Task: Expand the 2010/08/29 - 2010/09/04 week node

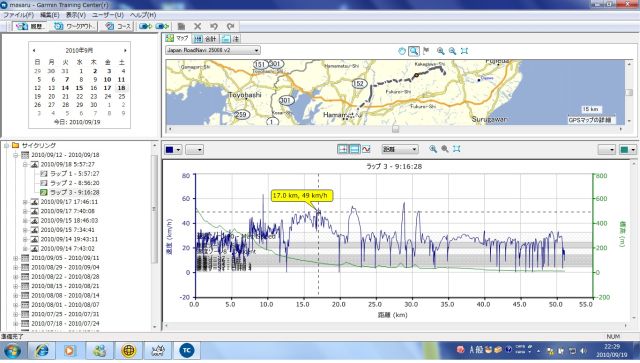Action: click(16, 267)
